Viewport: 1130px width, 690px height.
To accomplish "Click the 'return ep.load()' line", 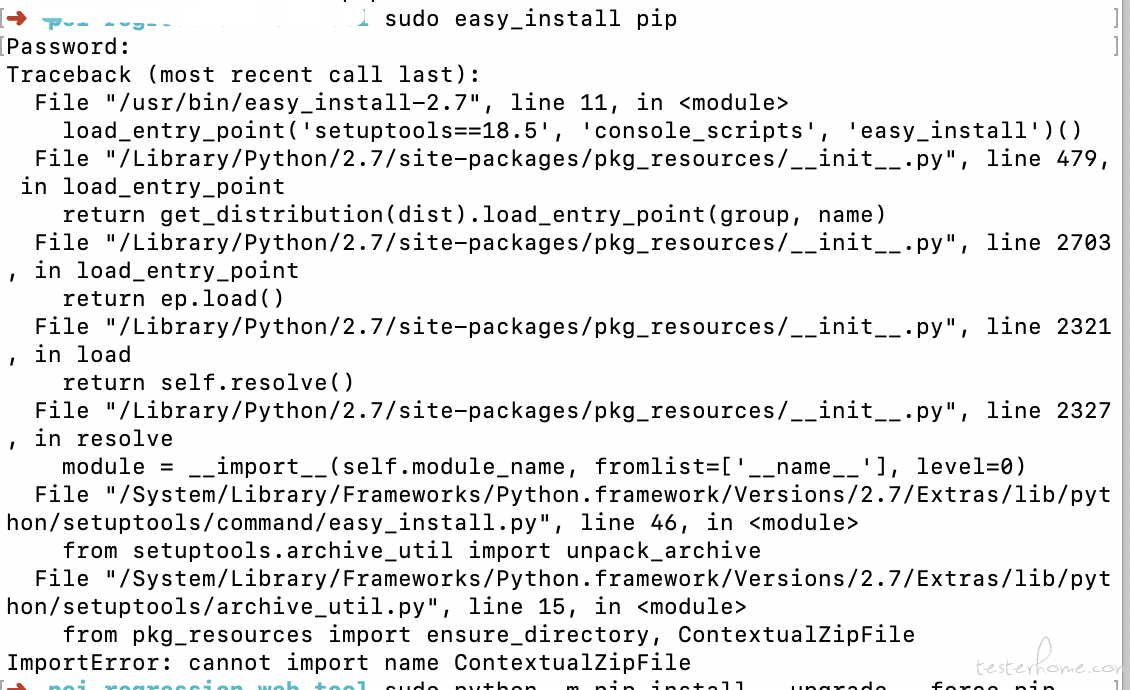I will click(173, 298).
